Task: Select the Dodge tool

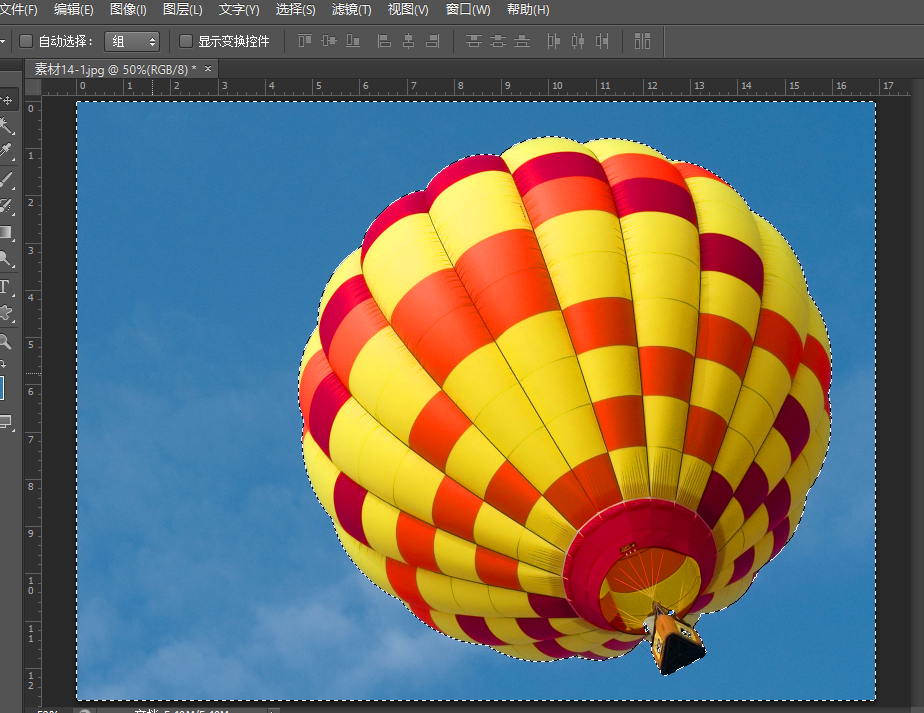Action: pos(6,259)
